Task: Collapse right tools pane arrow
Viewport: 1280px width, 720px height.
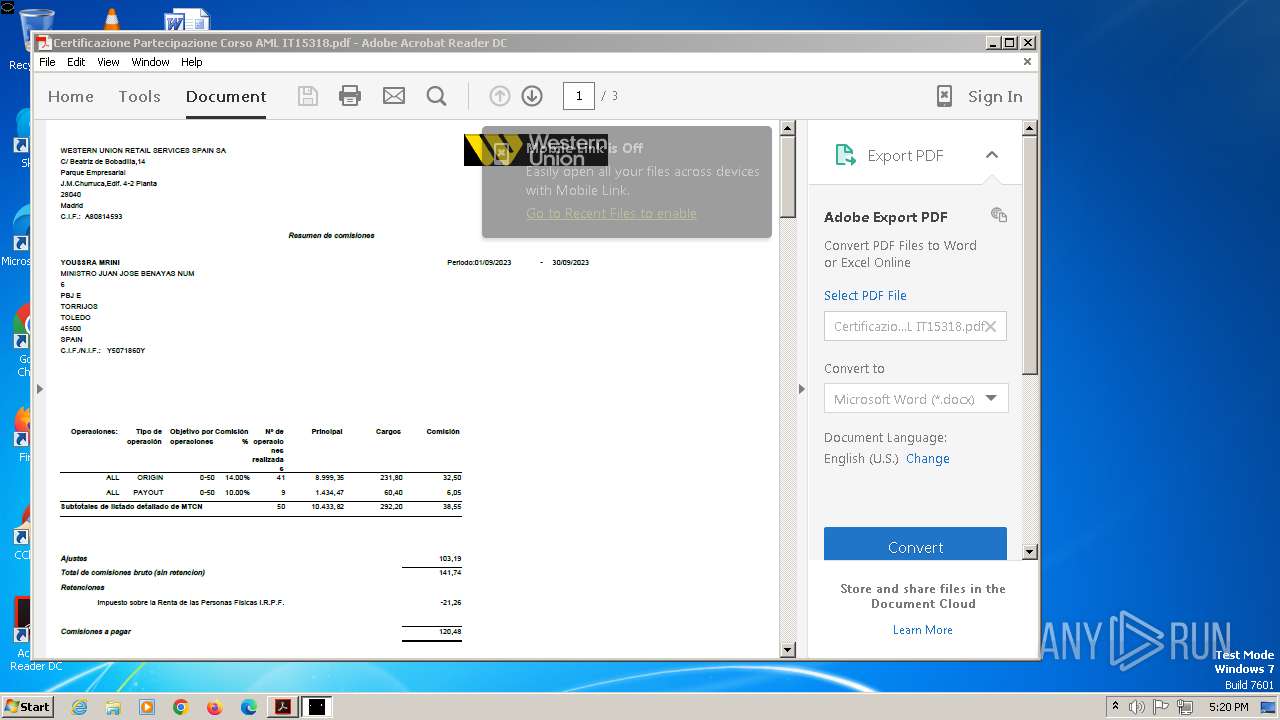Action: [801, 389]
